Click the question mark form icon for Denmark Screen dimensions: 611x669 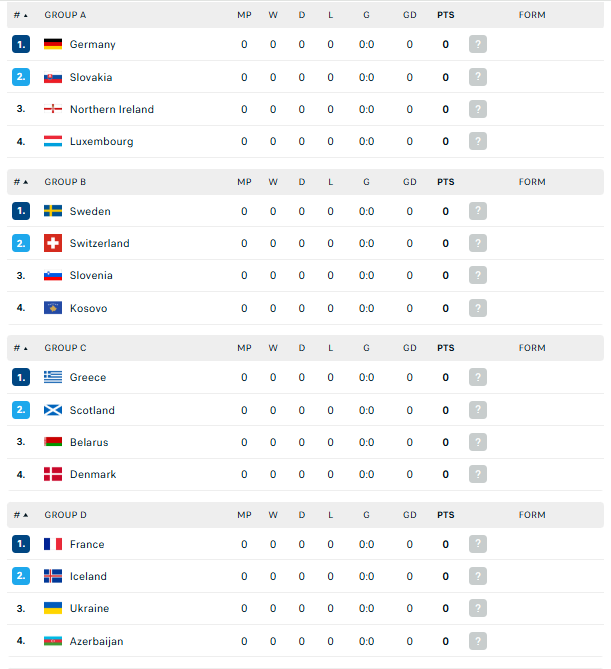(478, 474)
